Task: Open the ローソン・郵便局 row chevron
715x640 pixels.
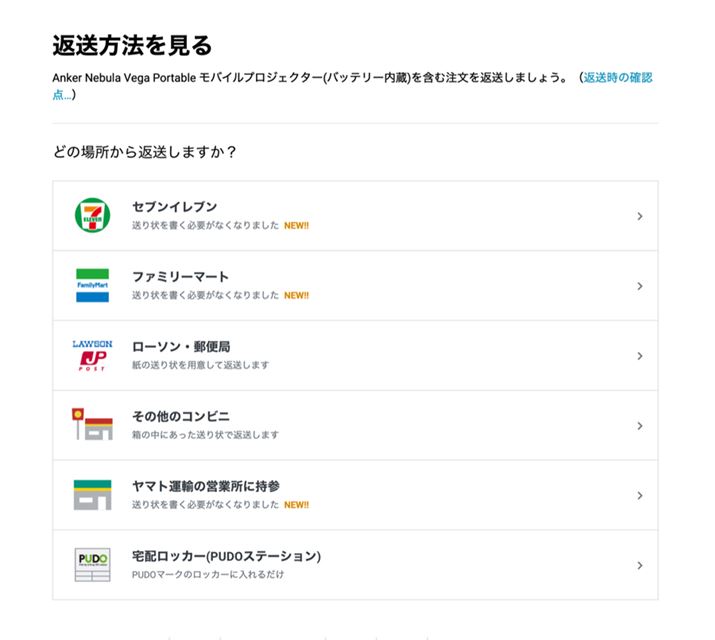Action: 640,356
